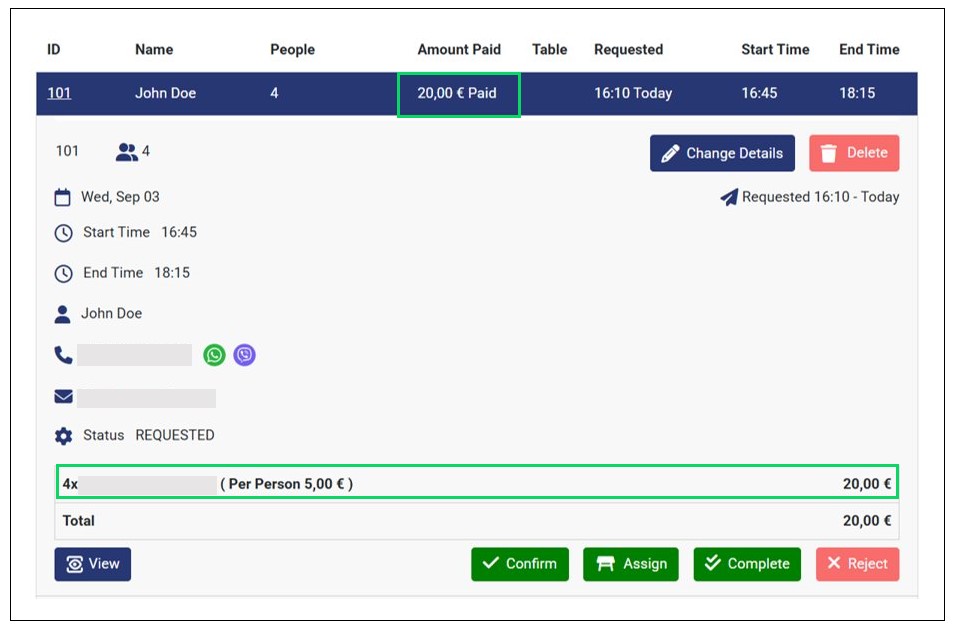Delete the reservation with Delete button
Image resolution: width=955 pixels, height=627 pixels.
pos(854,153)
